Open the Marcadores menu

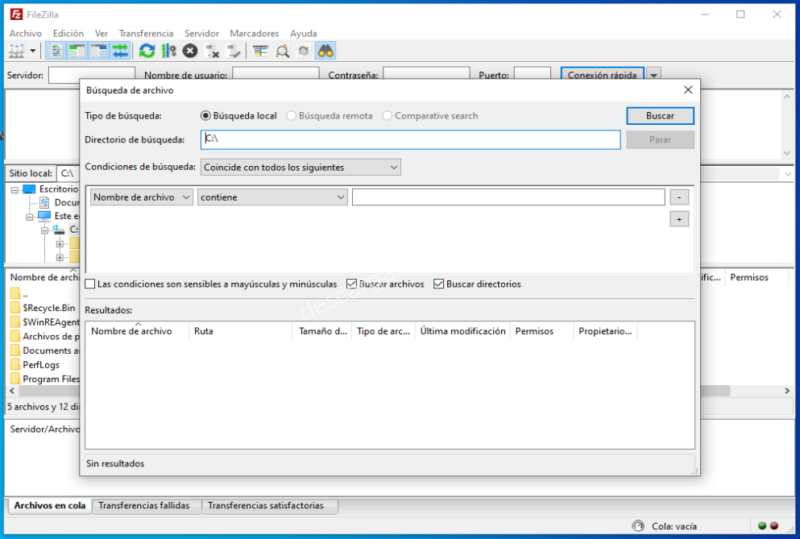pyautogui.click(x=254, y=33)
